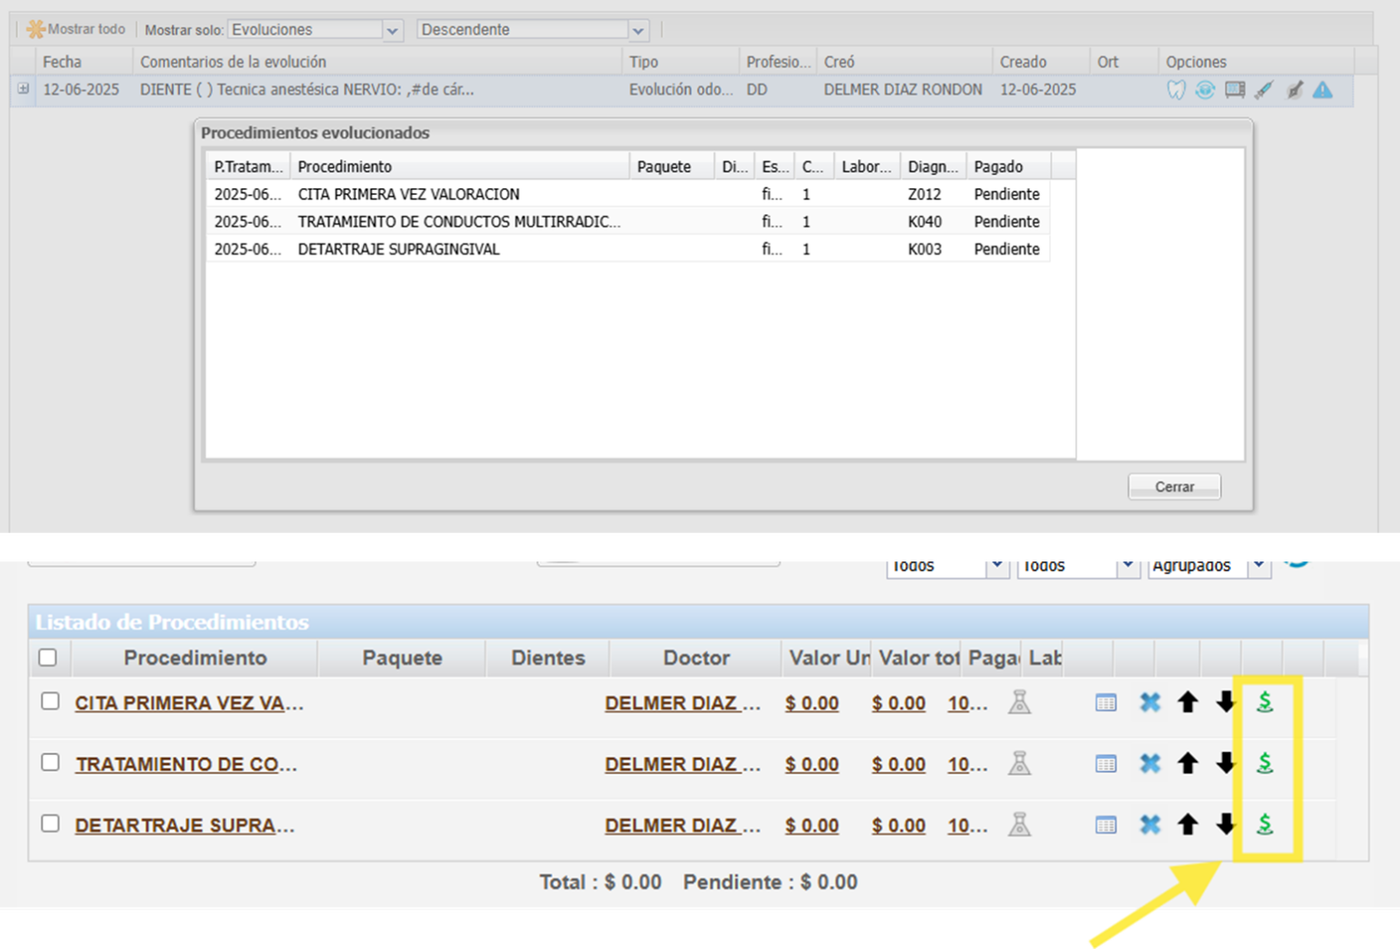Check the box for CITA PRIMERA VEZ VA...

point(50,702)
